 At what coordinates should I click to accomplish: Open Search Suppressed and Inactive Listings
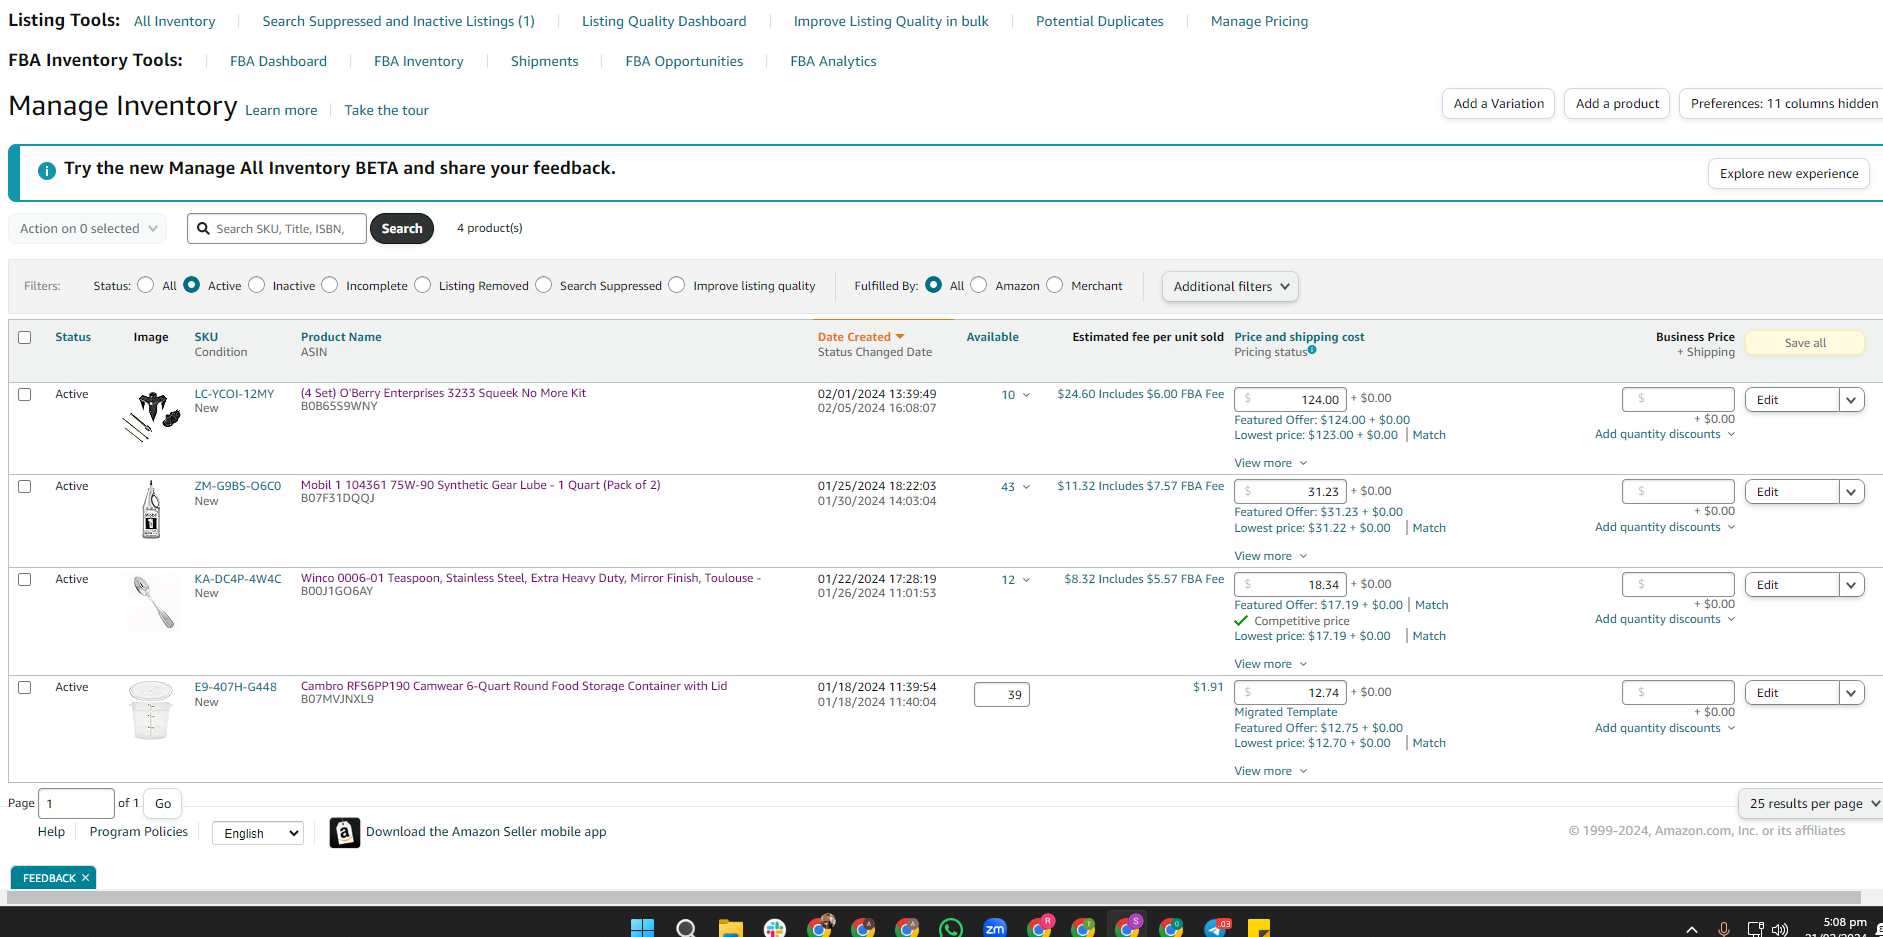(x=398, y=21)
